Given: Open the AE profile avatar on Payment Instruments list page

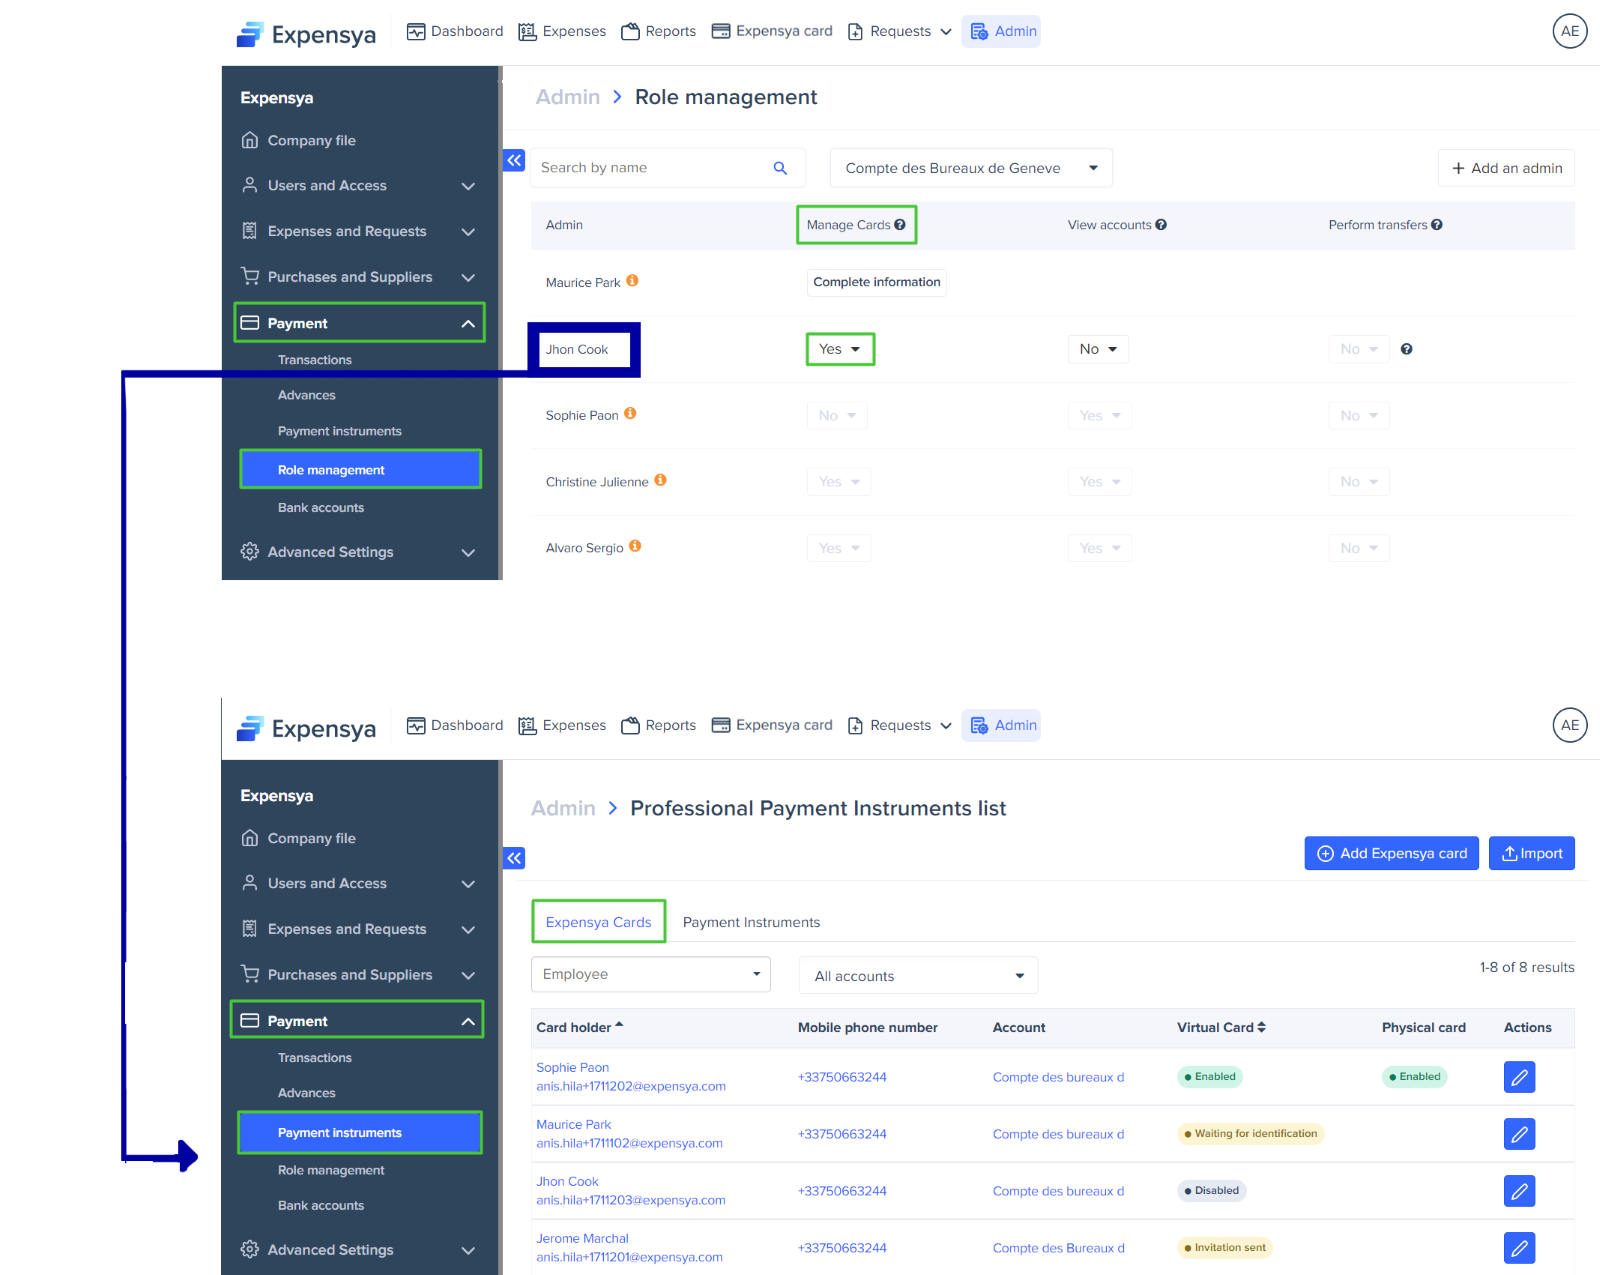Looking at the screenshot, I should (x=1570, y=725).
